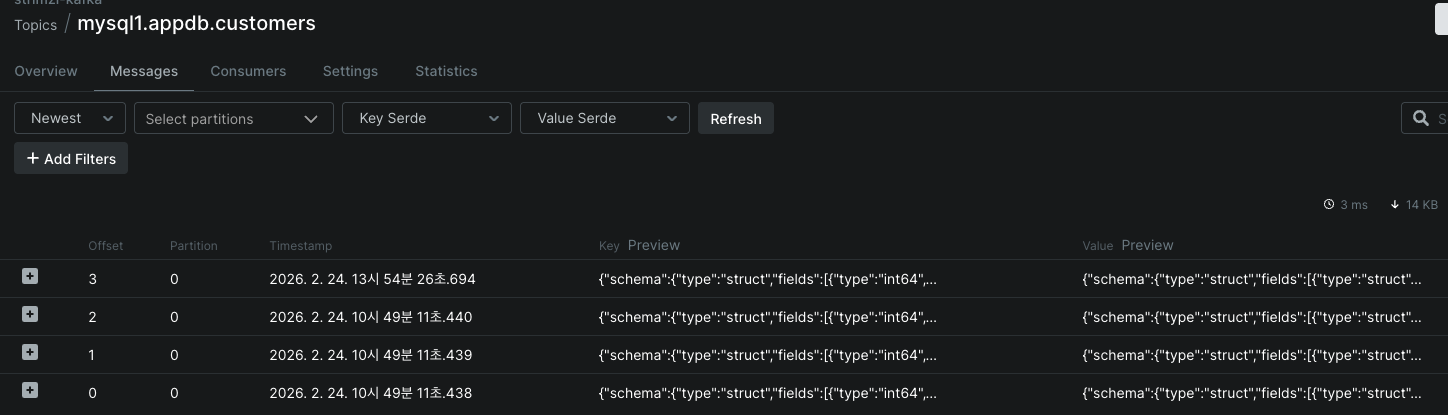Viewport: 1448px width, 415px height.
Task: Open the Value Serde dropdown
Action: pyautogui.click(x=605, y=118)
